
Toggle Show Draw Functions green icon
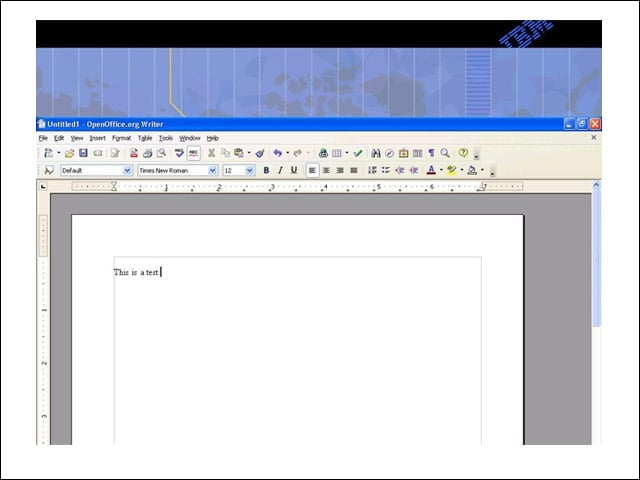point(358,153)
